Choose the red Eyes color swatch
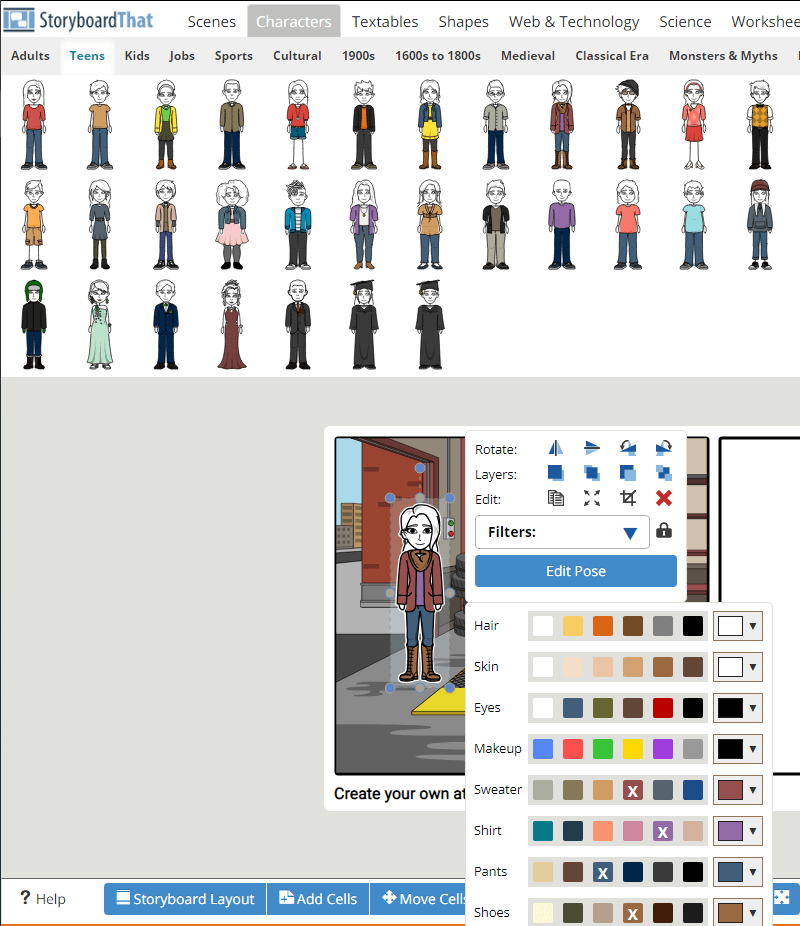Image resolution: width=800 pixels, height=926 pixels. click(x=662, y=708)
